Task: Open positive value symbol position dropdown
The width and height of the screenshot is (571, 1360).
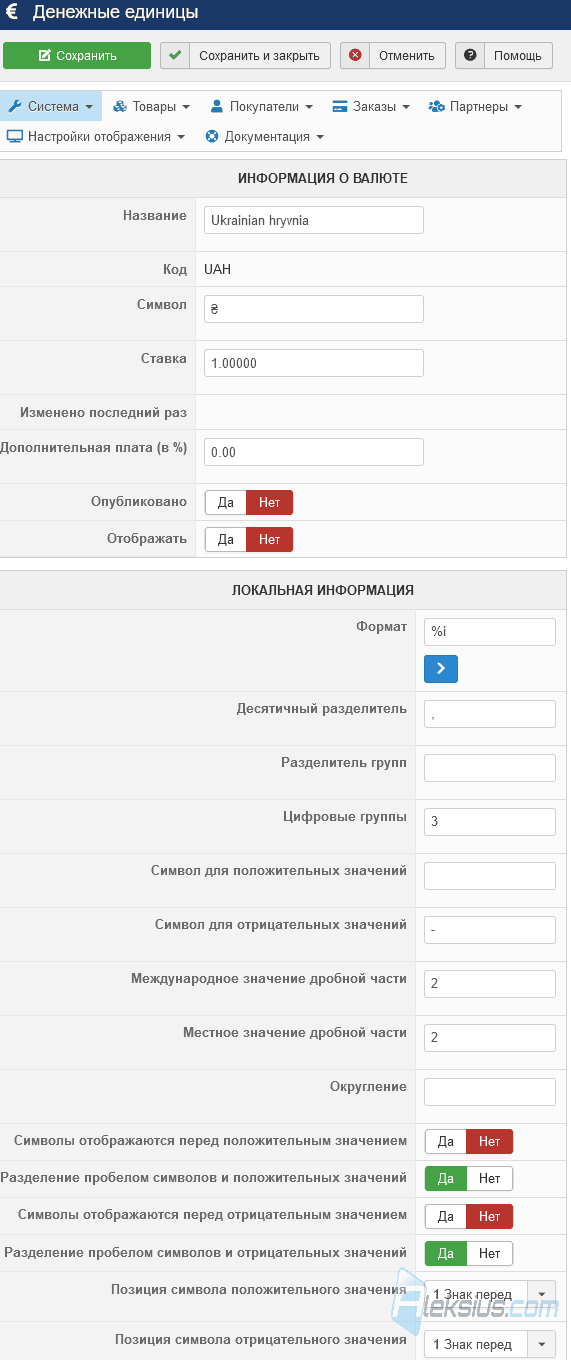Action: tap(490, 1295)
